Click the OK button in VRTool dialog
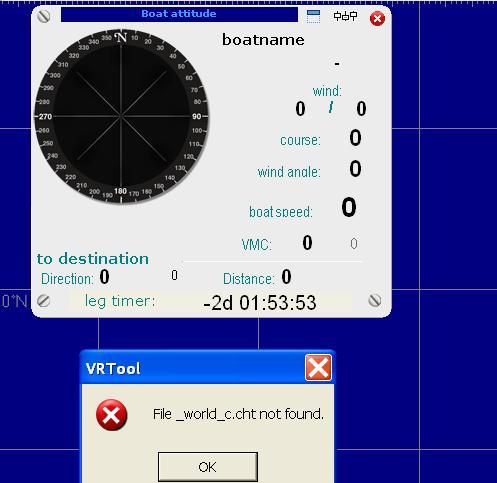The image size is (497, 483). click(208, 467)
